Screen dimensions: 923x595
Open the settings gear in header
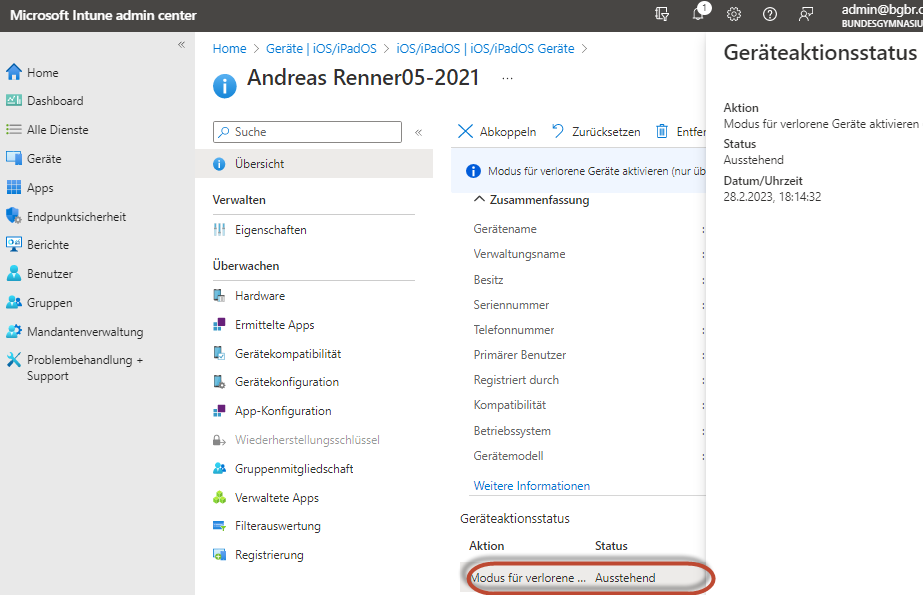point(734,14)
